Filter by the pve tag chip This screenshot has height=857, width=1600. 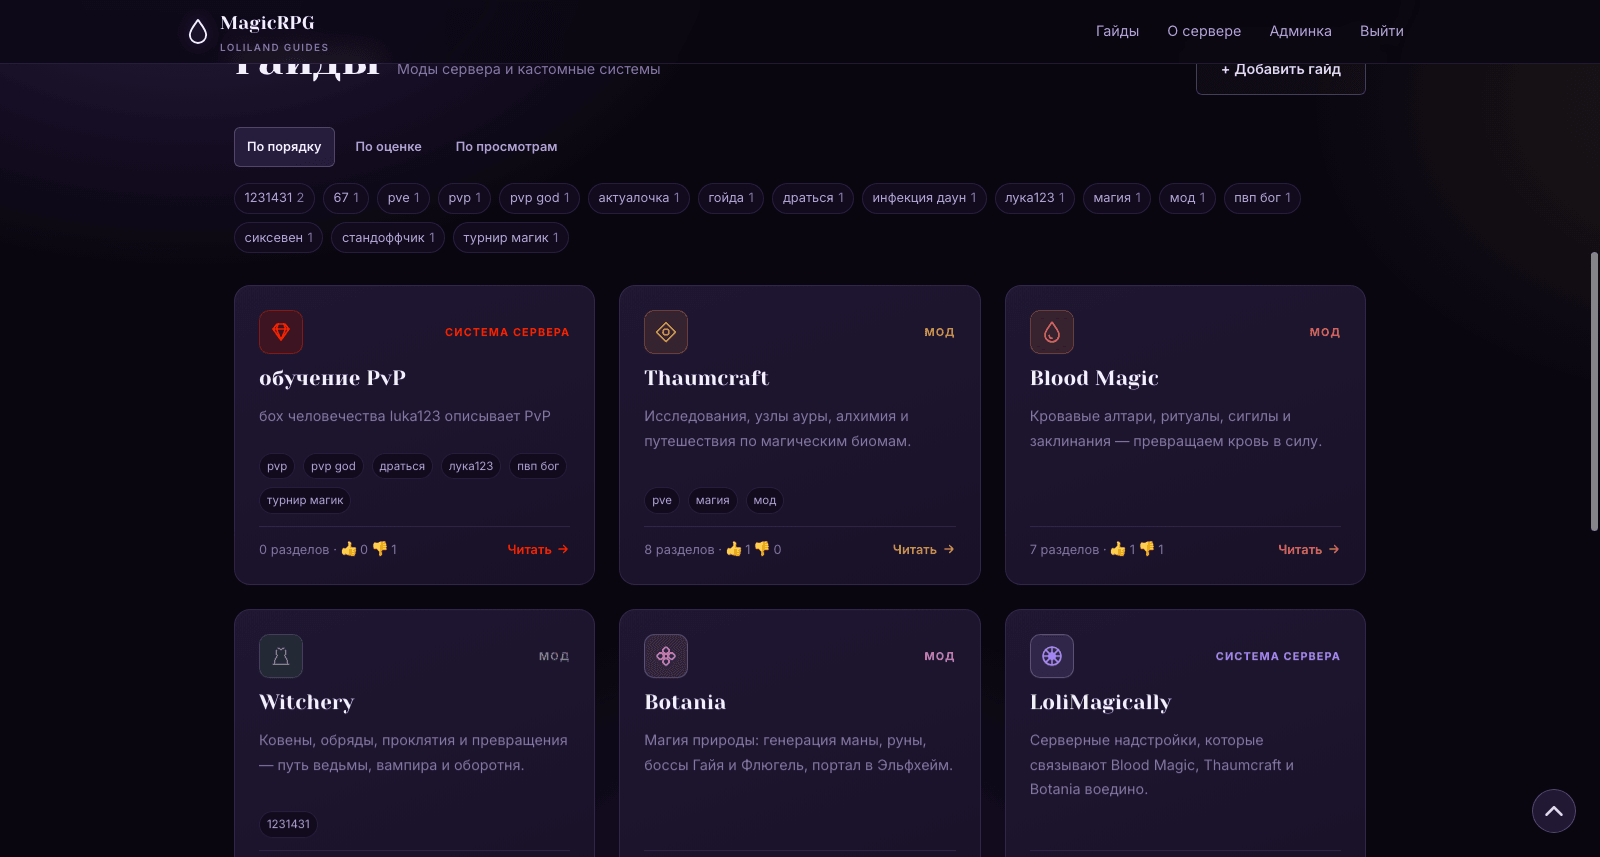pos(404,198)
